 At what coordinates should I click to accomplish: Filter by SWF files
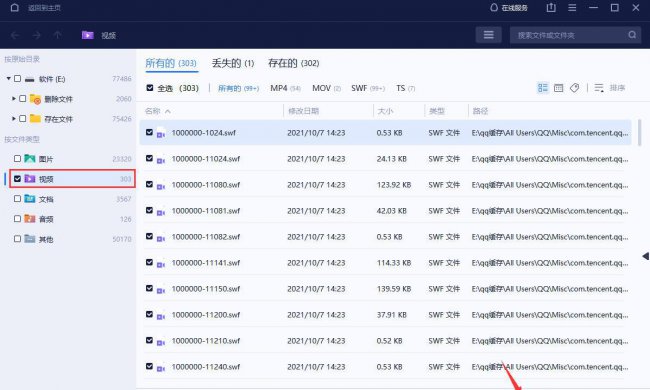368,88
